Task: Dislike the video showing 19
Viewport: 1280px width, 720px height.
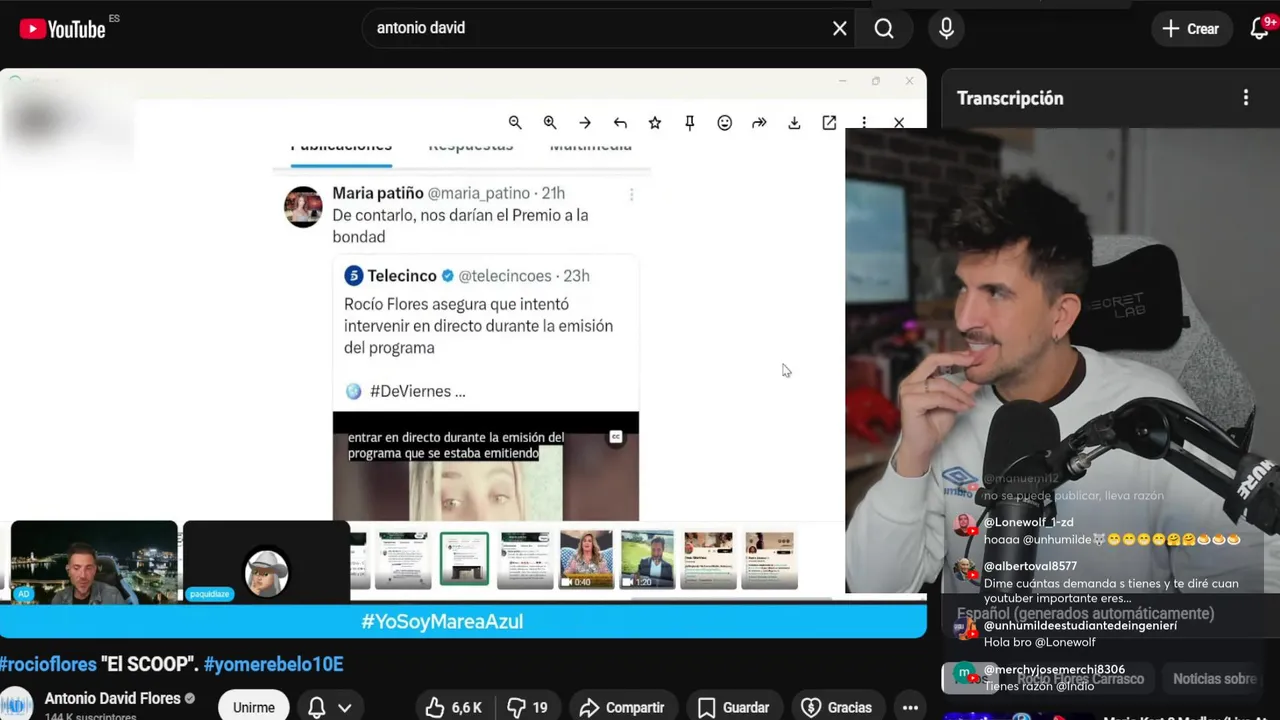Action: (527, 708)
